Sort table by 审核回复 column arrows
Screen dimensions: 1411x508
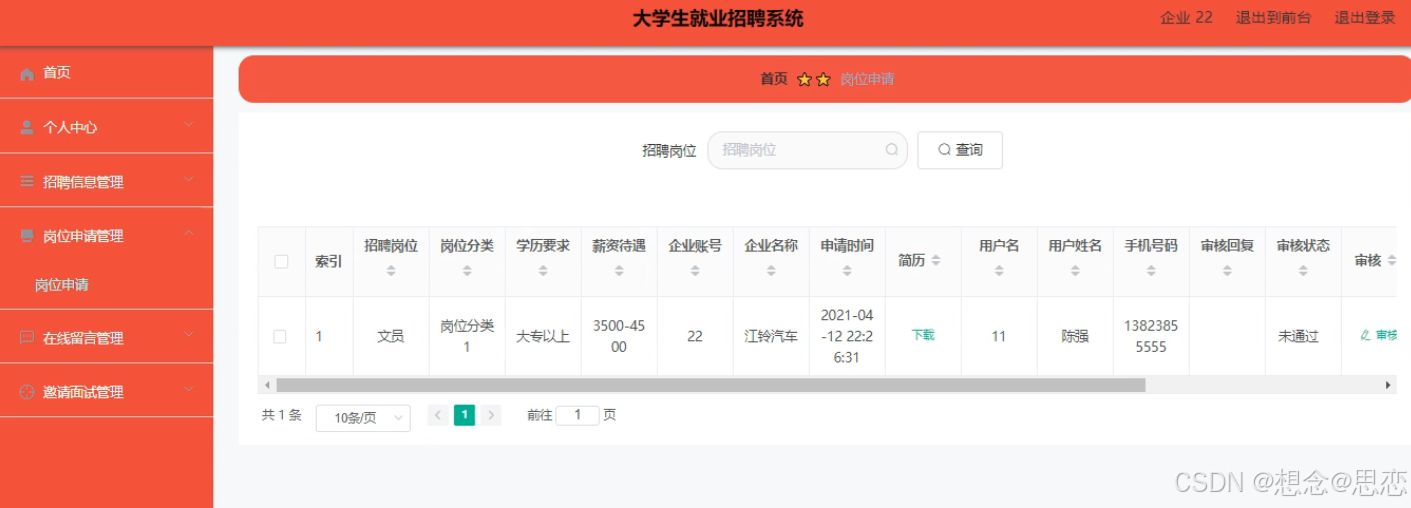tap(1227, 271)
